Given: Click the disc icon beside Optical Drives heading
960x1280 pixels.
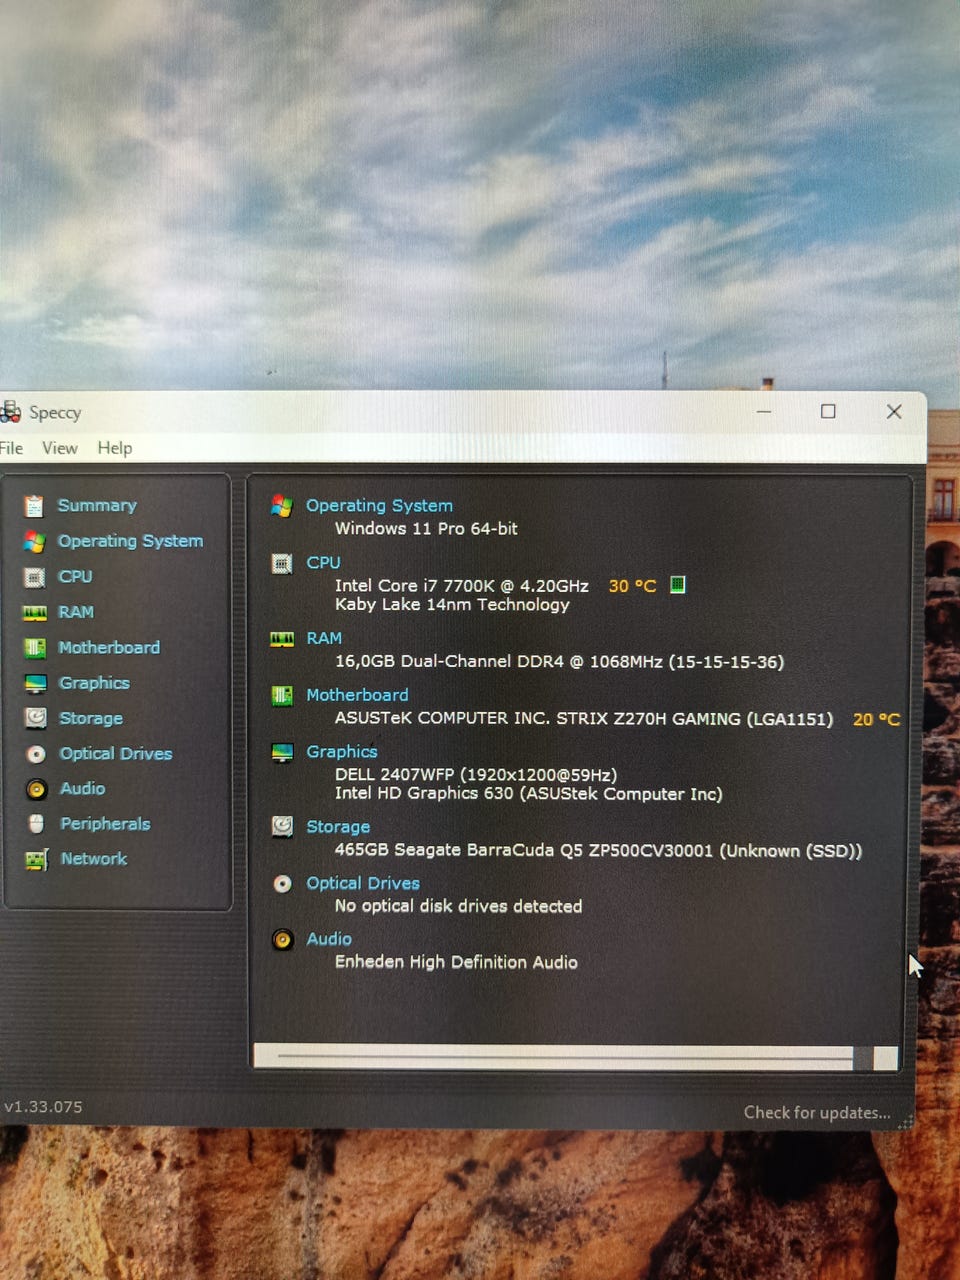Looking at the screenshot, I should tap(283, 883).
